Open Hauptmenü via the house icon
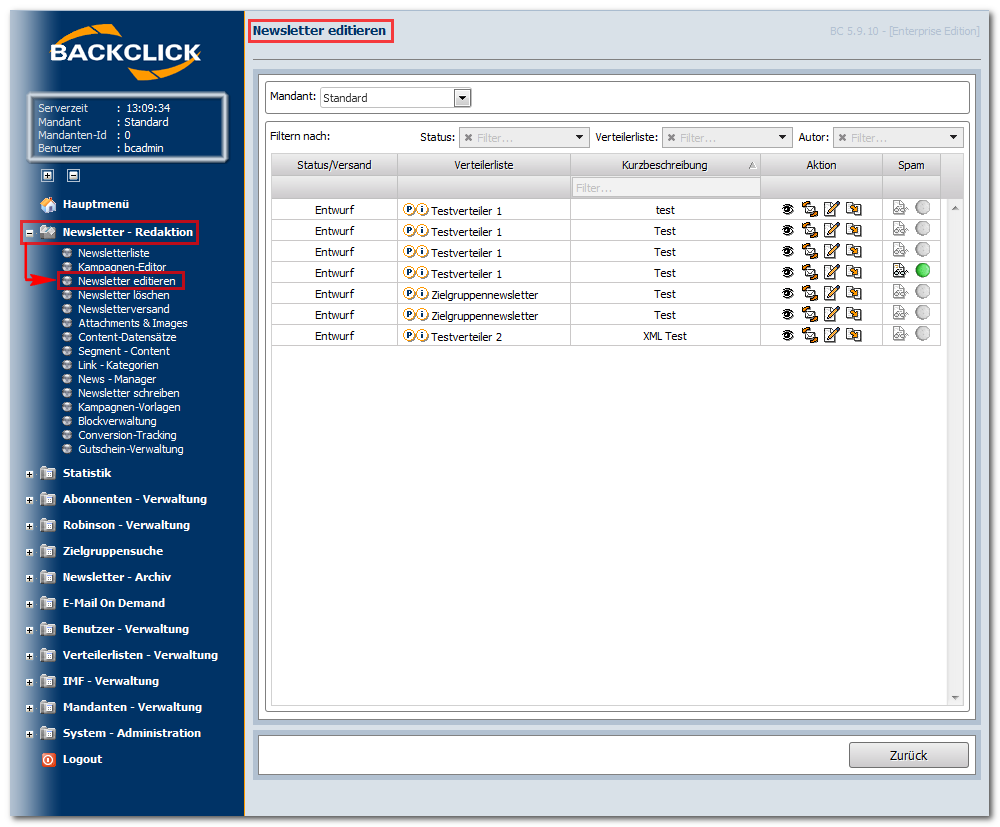Viewport: 1000px width, 827px height. click(48, 205)
